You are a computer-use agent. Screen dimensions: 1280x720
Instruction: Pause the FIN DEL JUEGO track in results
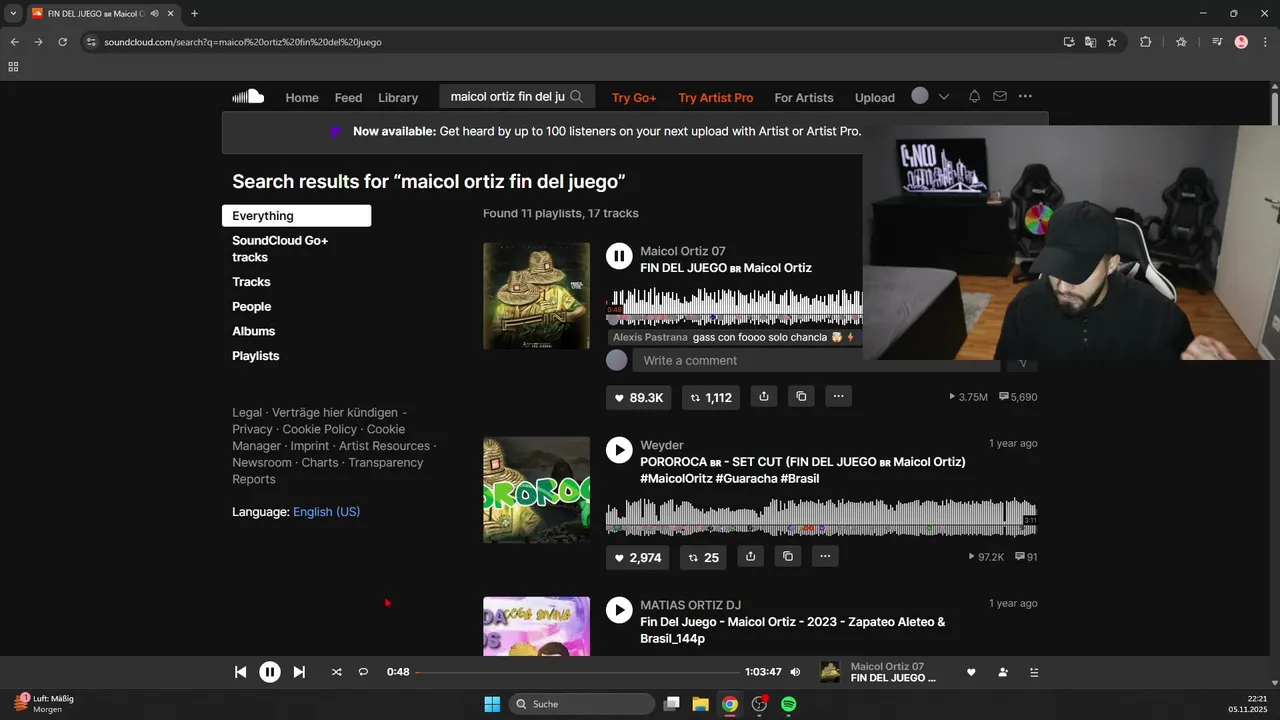(x=619, y=257)
